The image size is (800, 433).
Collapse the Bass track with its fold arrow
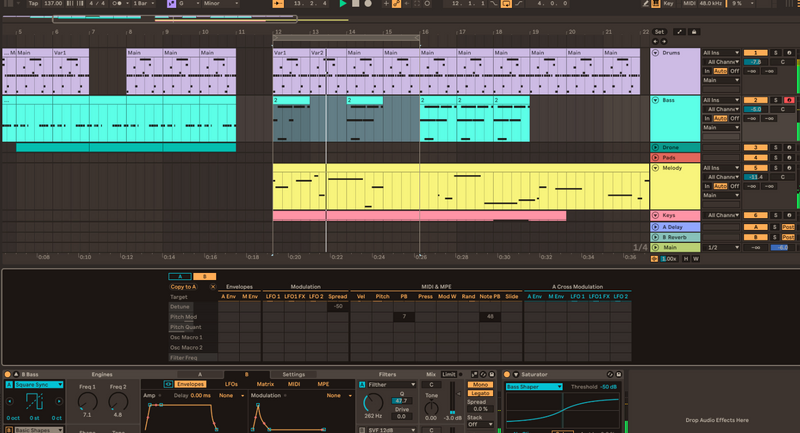656,100
